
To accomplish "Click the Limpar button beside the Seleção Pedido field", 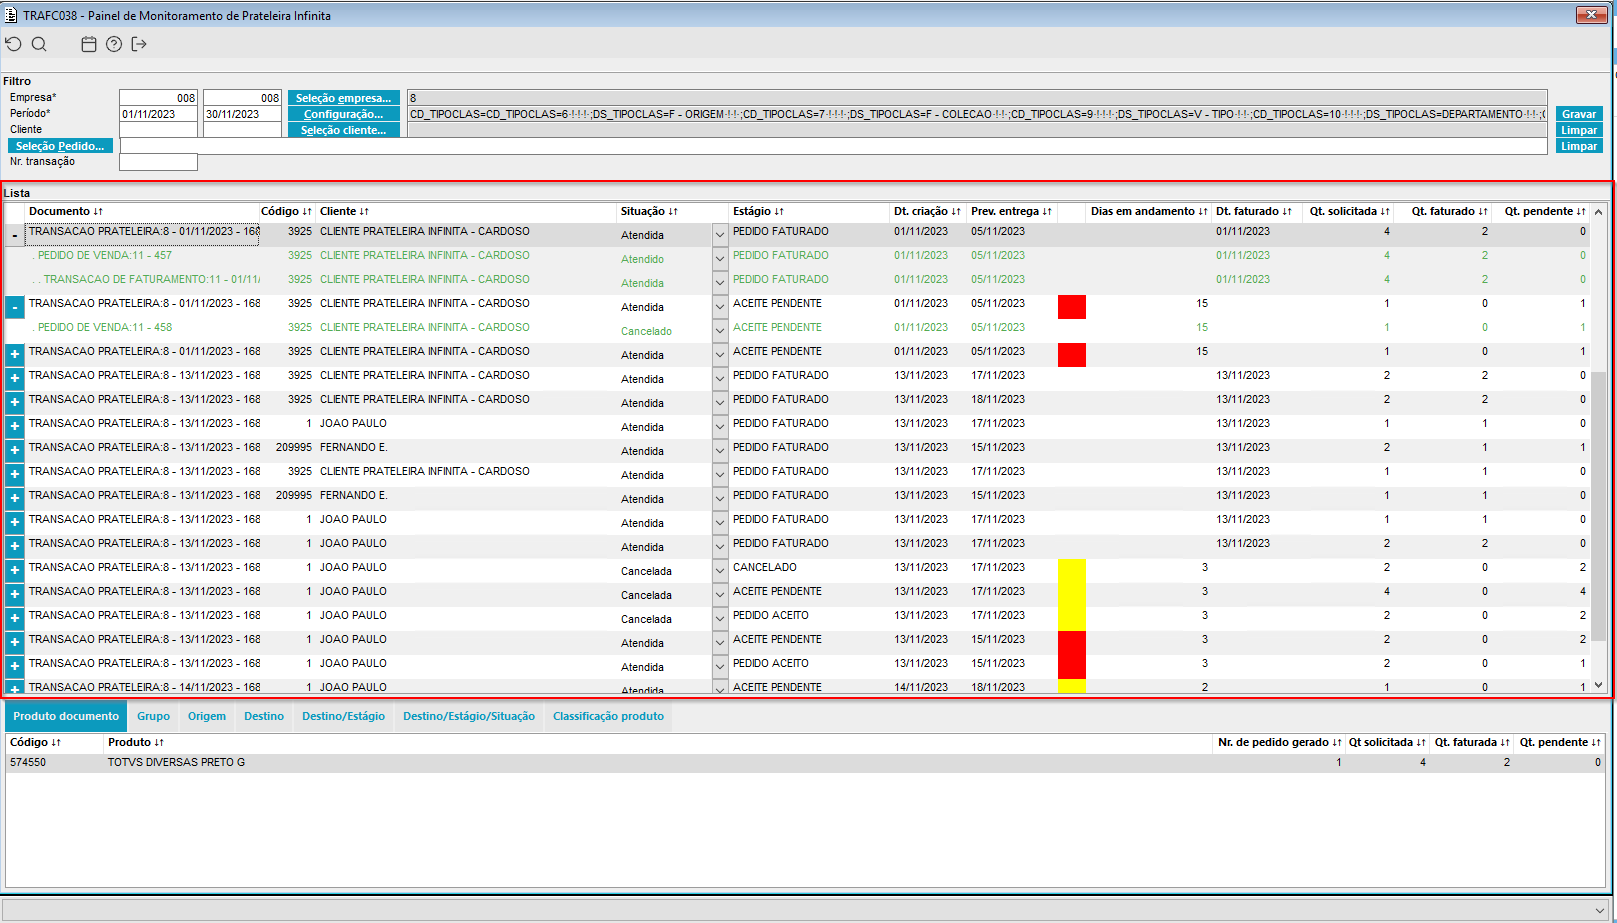I will [x=1579, y=146].
